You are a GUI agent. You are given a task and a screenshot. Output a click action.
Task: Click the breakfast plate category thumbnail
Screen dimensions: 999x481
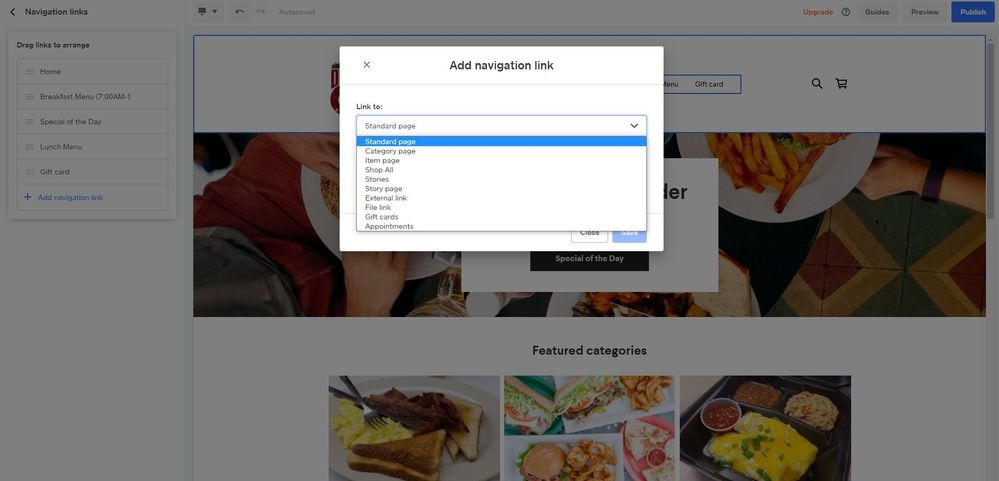point(414,428)
